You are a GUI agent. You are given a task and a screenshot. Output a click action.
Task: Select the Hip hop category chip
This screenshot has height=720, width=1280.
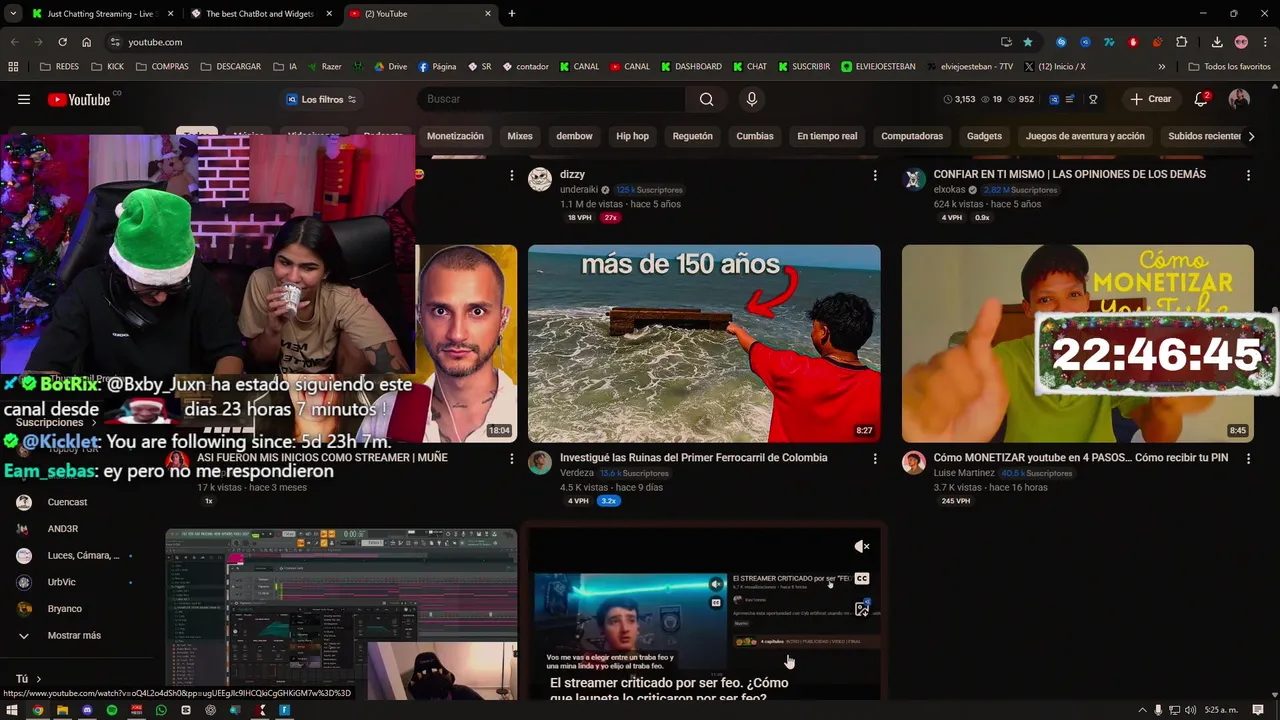click(x=632, y=136)
